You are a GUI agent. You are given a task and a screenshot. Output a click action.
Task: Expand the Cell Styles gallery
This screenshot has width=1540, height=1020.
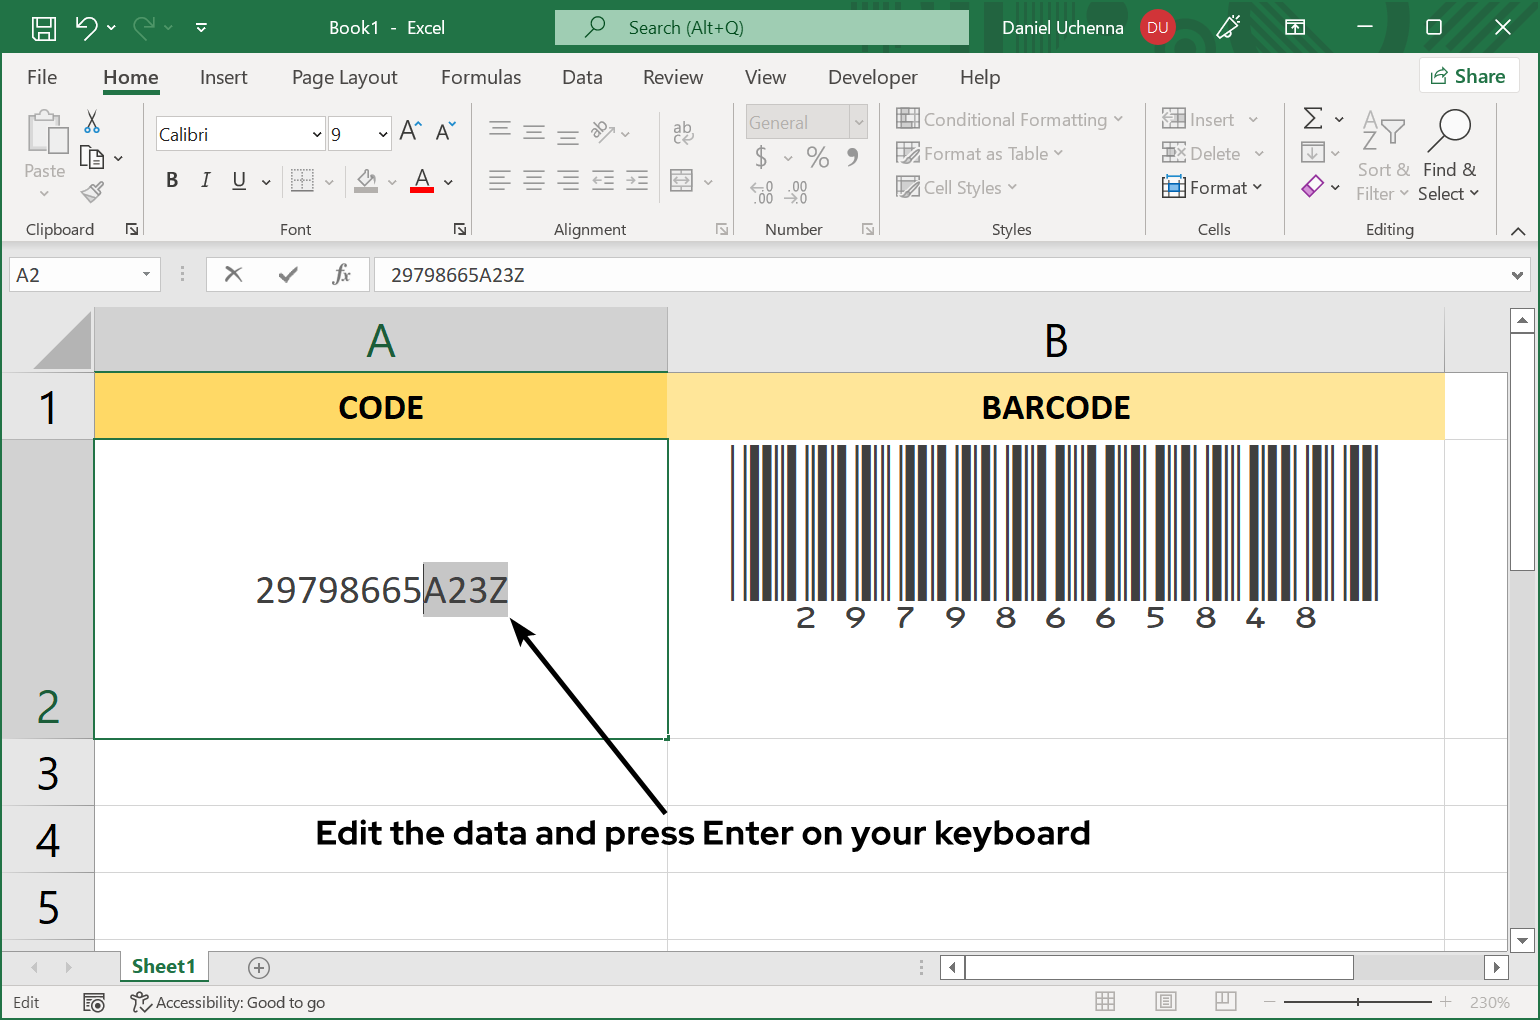957,187
